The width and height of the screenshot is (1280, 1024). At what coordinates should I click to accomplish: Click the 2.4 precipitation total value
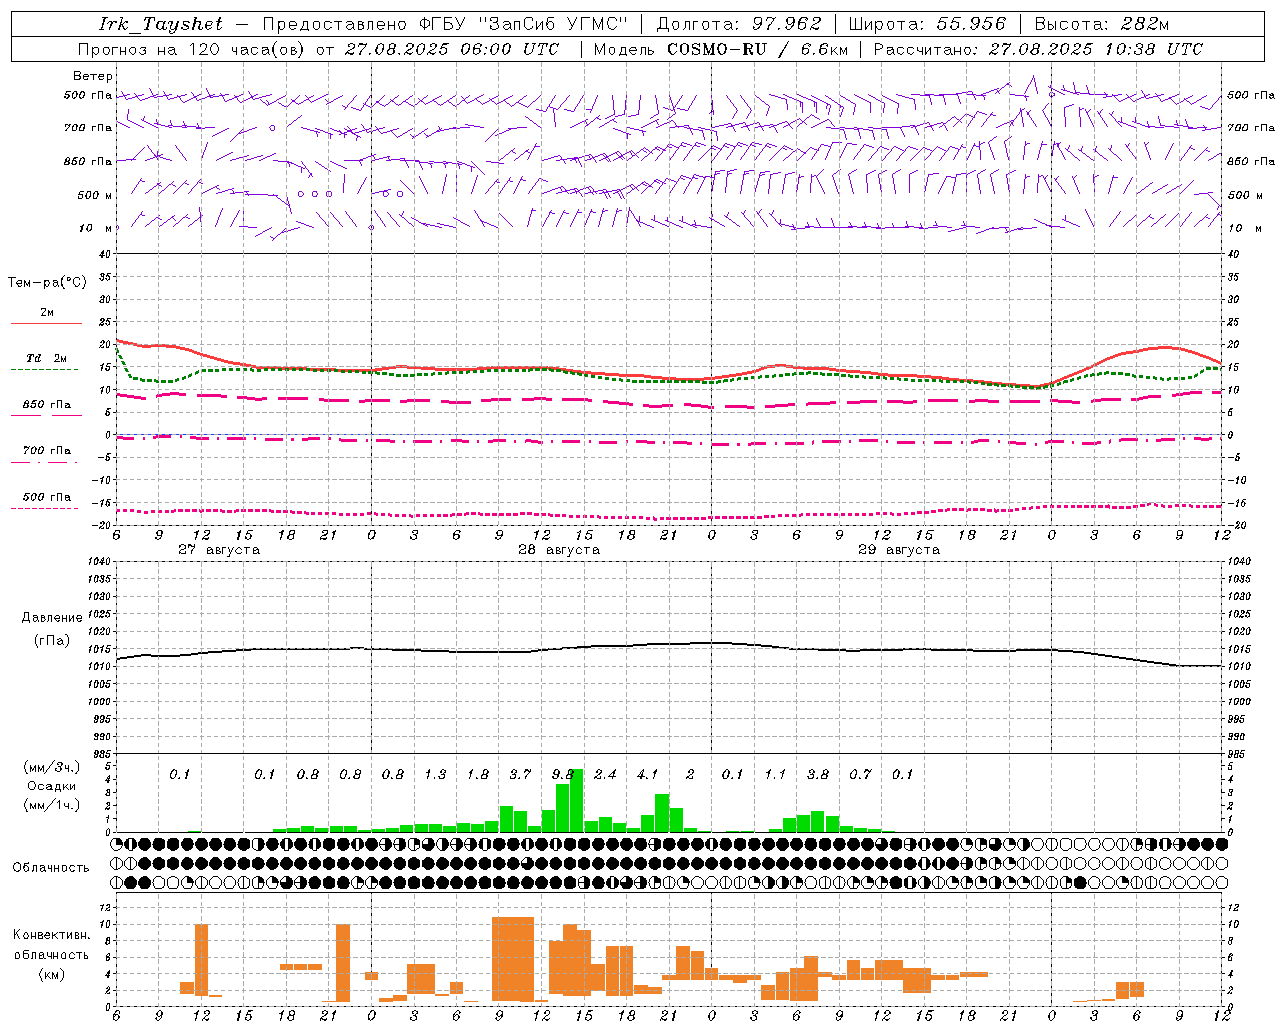point(605,774)
